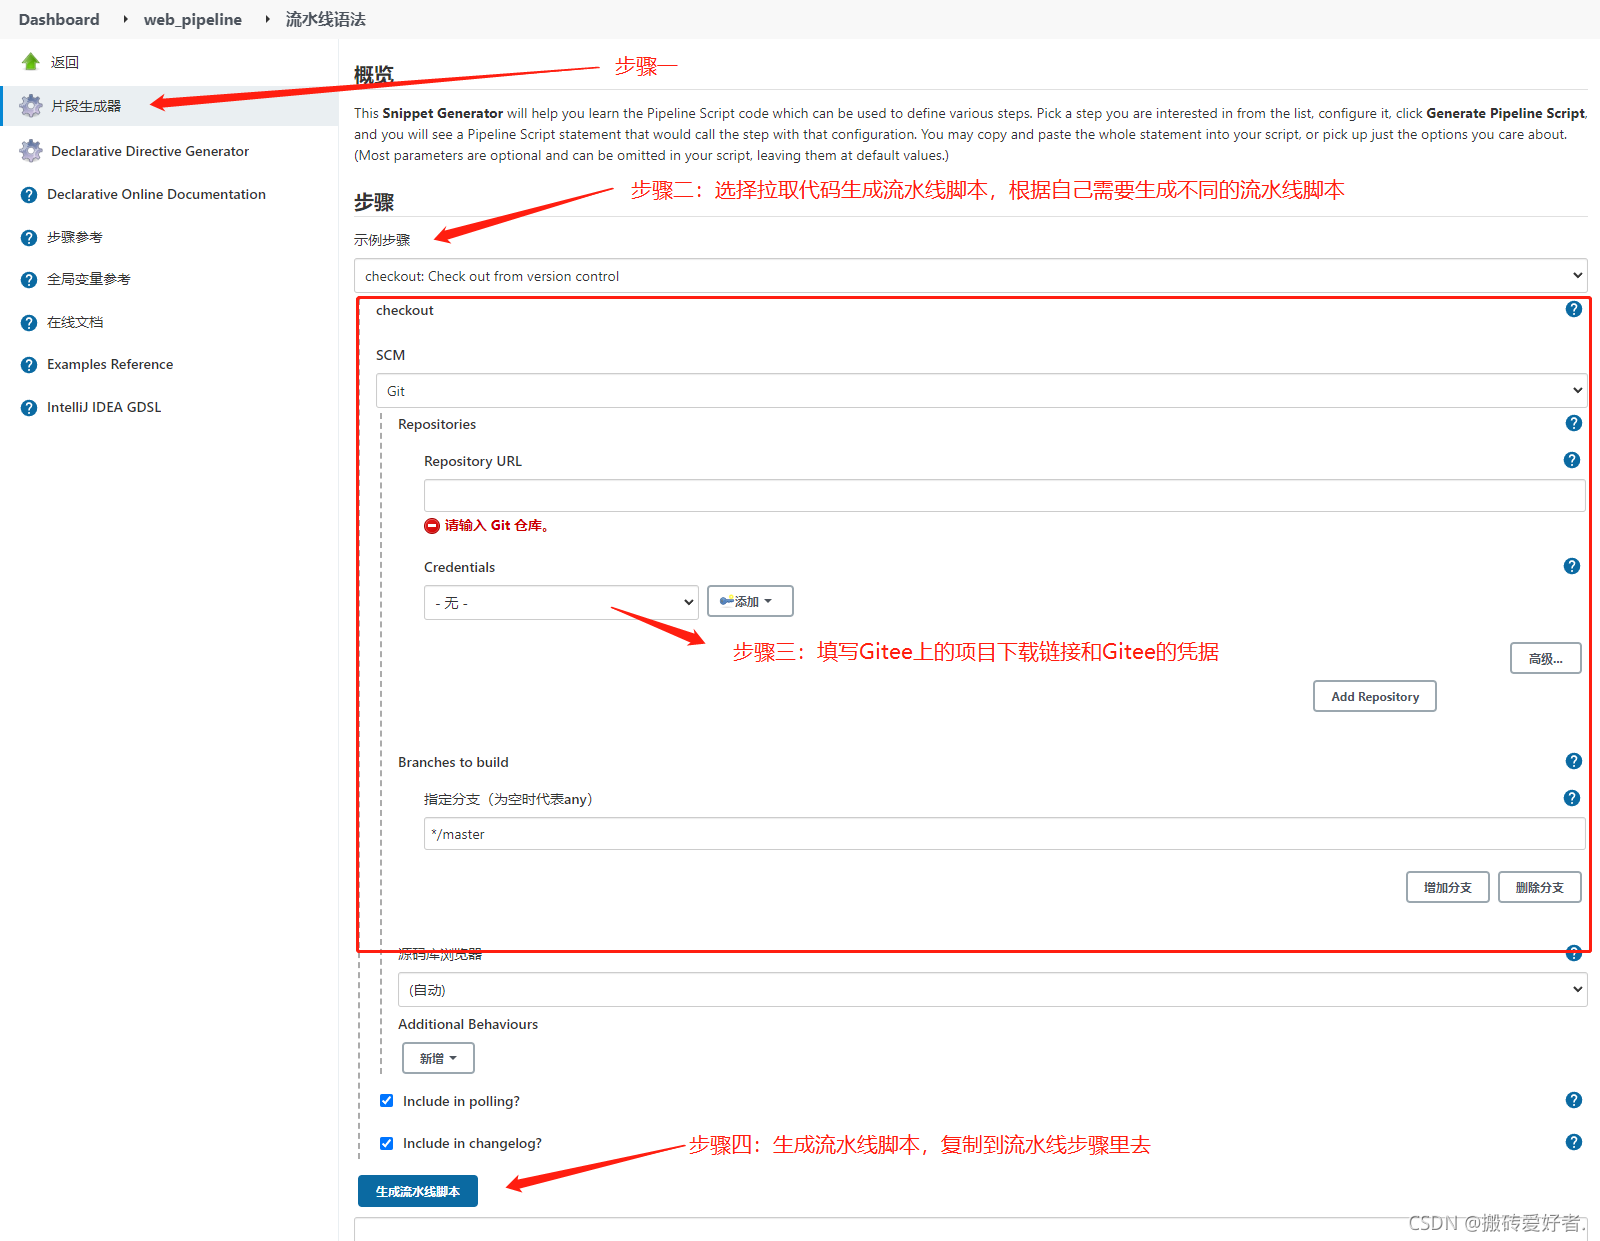
Task: Open Declarative Online Documentation link
Action: pos(156,195)
